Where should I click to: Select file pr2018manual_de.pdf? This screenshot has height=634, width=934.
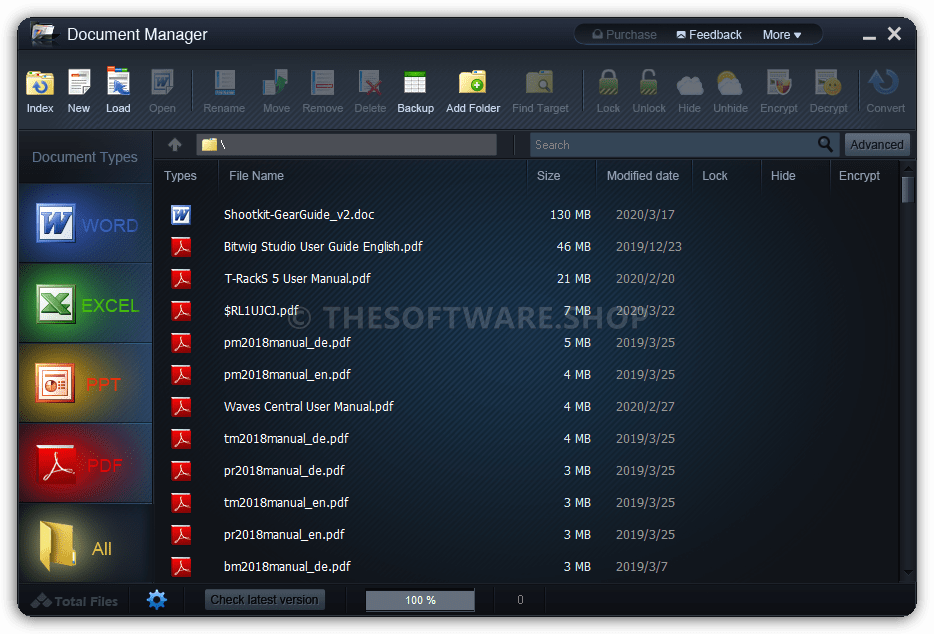click(284, 471)
